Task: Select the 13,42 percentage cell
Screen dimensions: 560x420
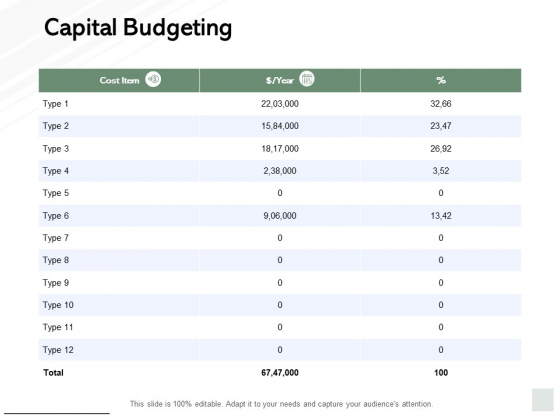Action: [x=441, y=216]
